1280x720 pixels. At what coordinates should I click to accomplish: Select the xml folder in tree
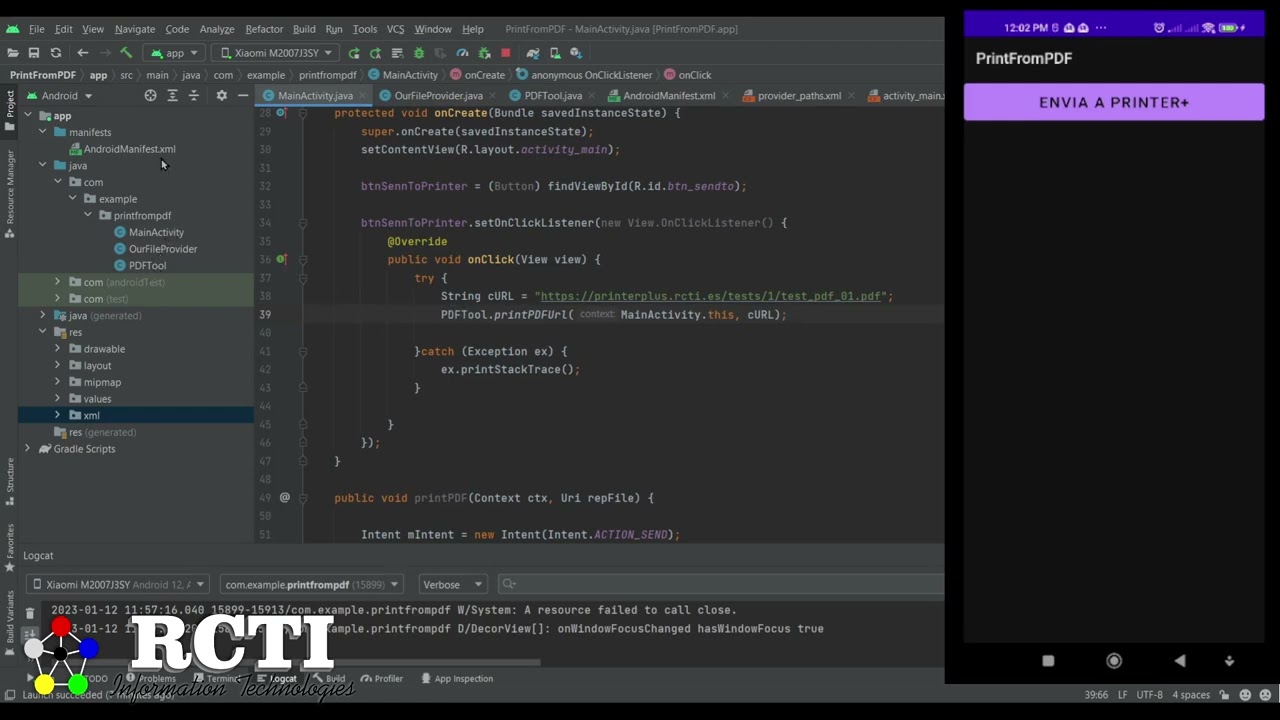91,415
